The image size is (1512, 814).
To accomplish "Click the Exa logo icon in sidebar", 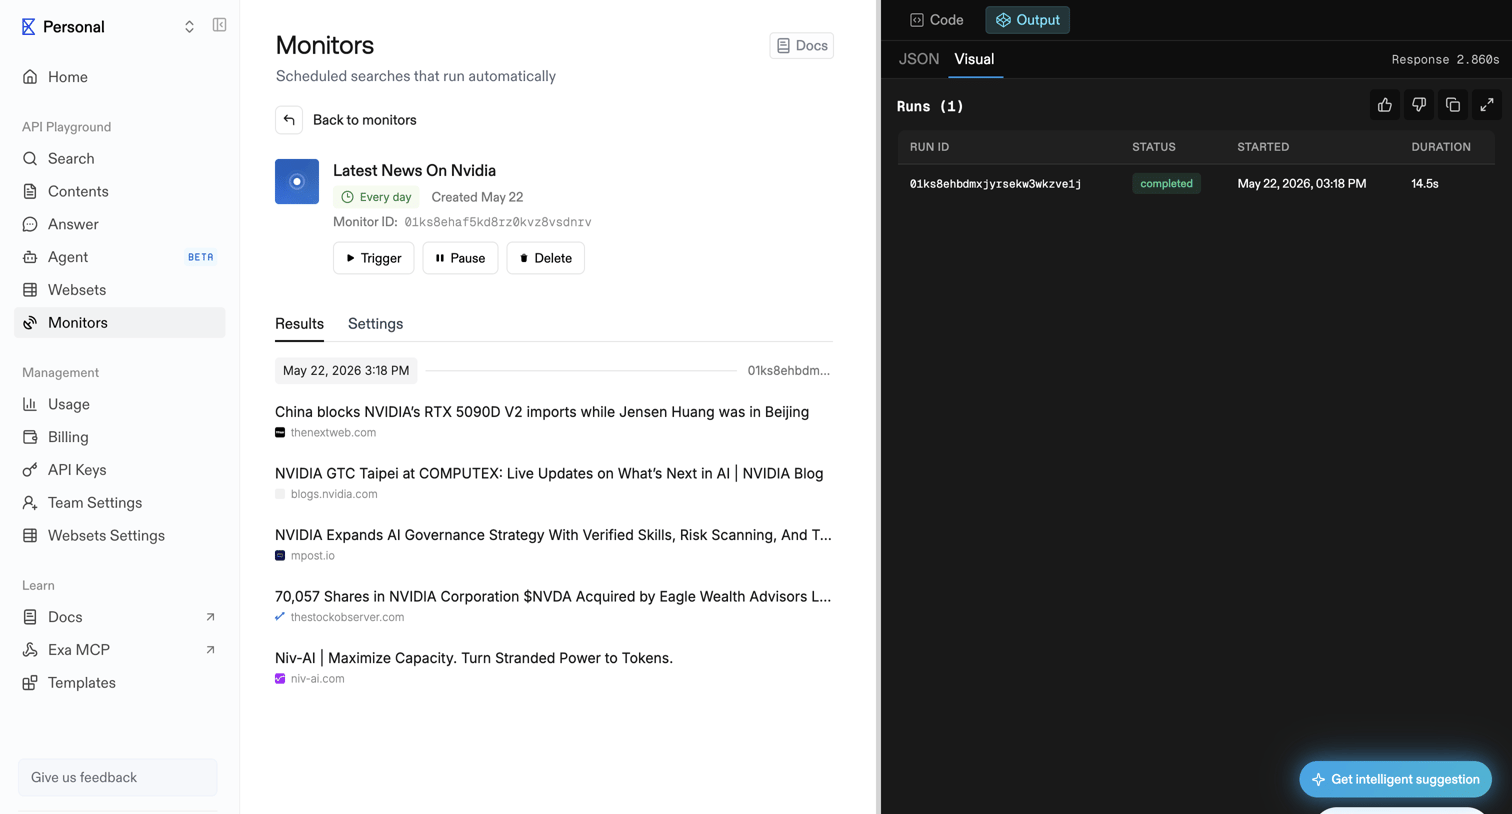I will pyautogui.click(x=28, y=27).
